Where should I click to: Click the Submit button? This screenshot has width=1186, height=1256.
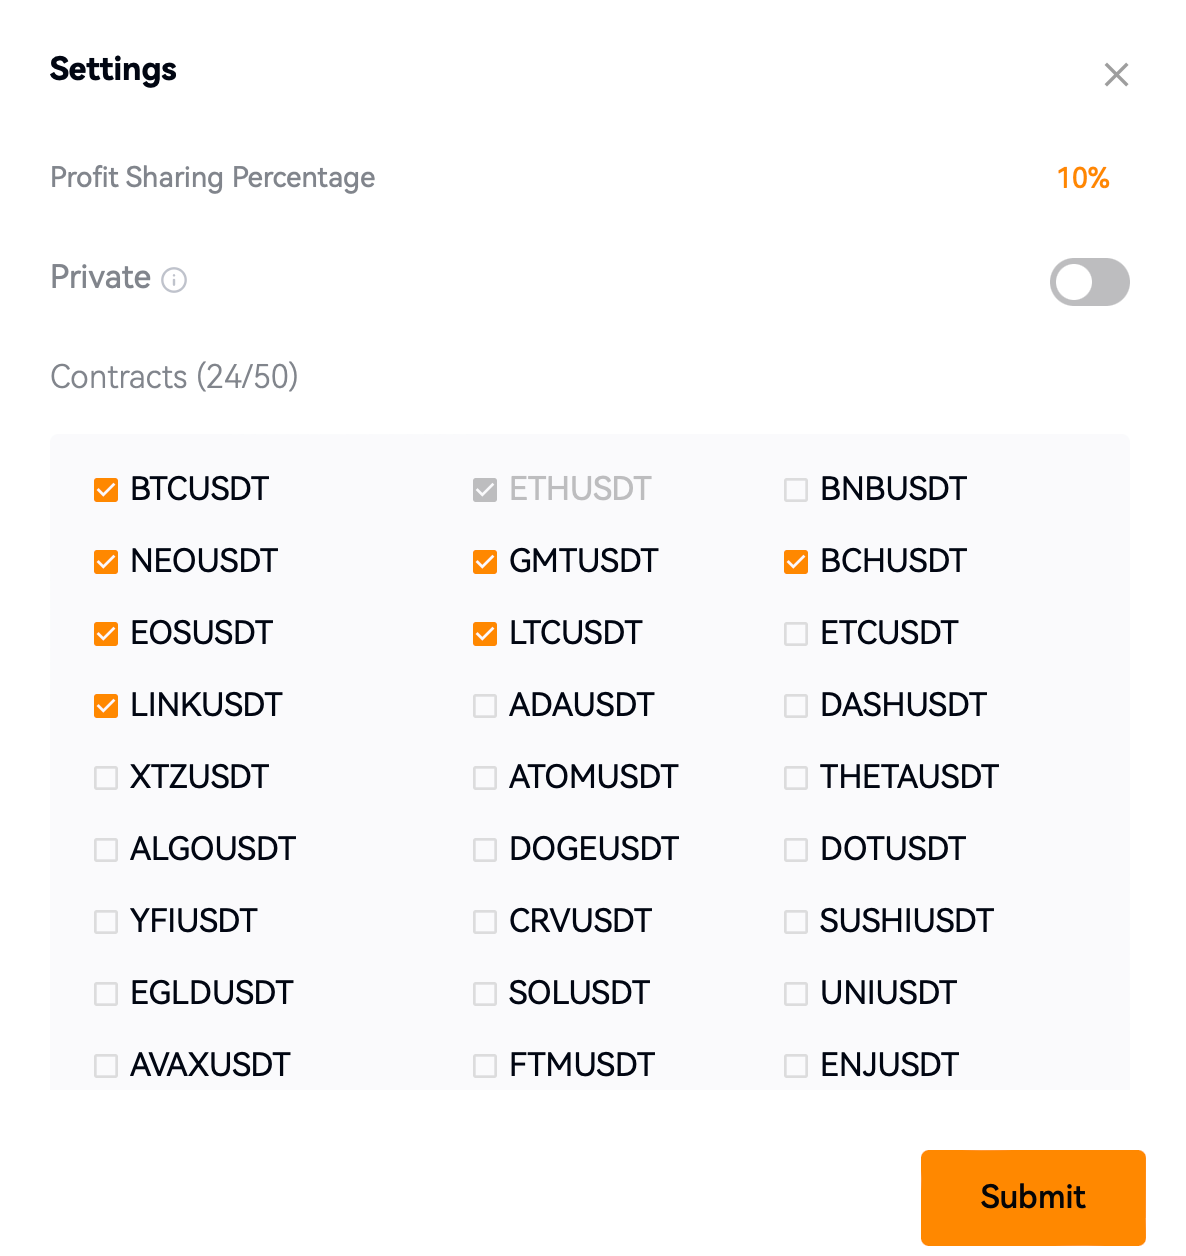[x=1033, y=1197]
